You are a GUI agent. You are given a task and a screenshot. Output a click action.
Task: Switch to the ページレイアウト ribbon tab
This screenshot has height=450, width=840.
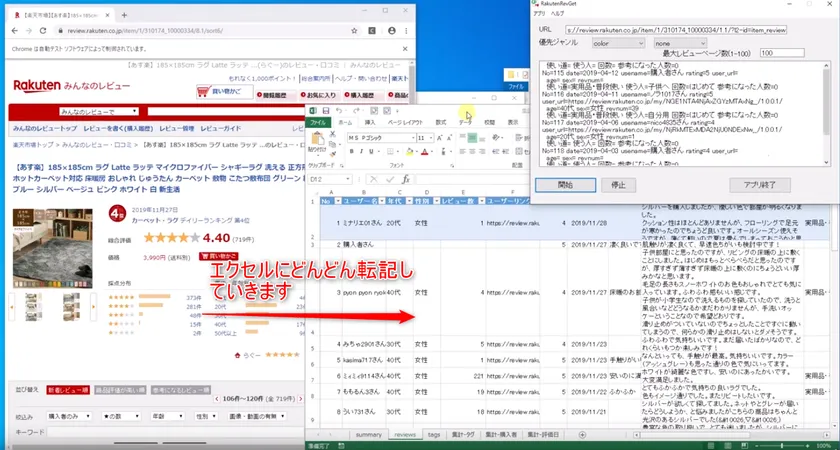point(405,122)
